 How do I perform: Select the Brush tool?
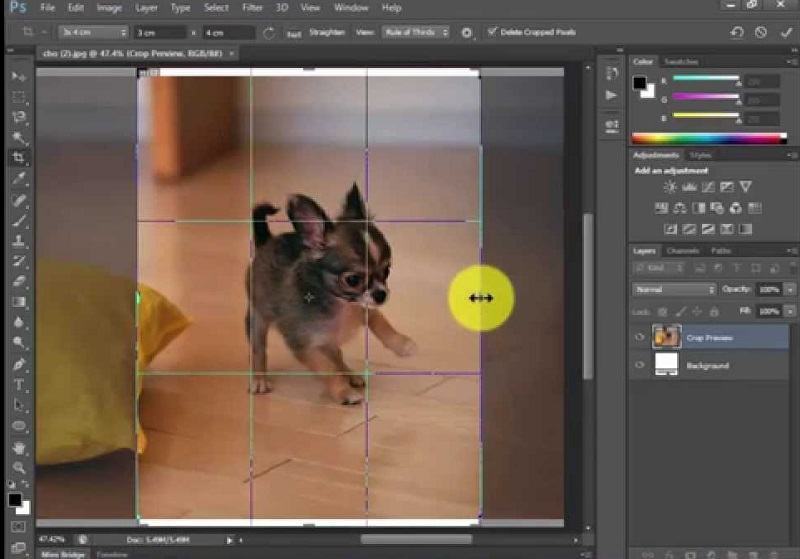[x=18, y=220]
